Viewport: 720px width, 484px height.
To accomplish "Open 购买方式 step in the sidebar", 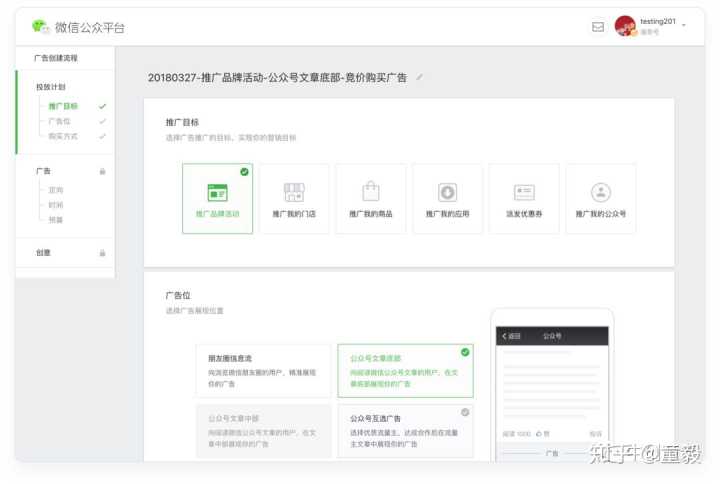I will (x=63, y=136).
